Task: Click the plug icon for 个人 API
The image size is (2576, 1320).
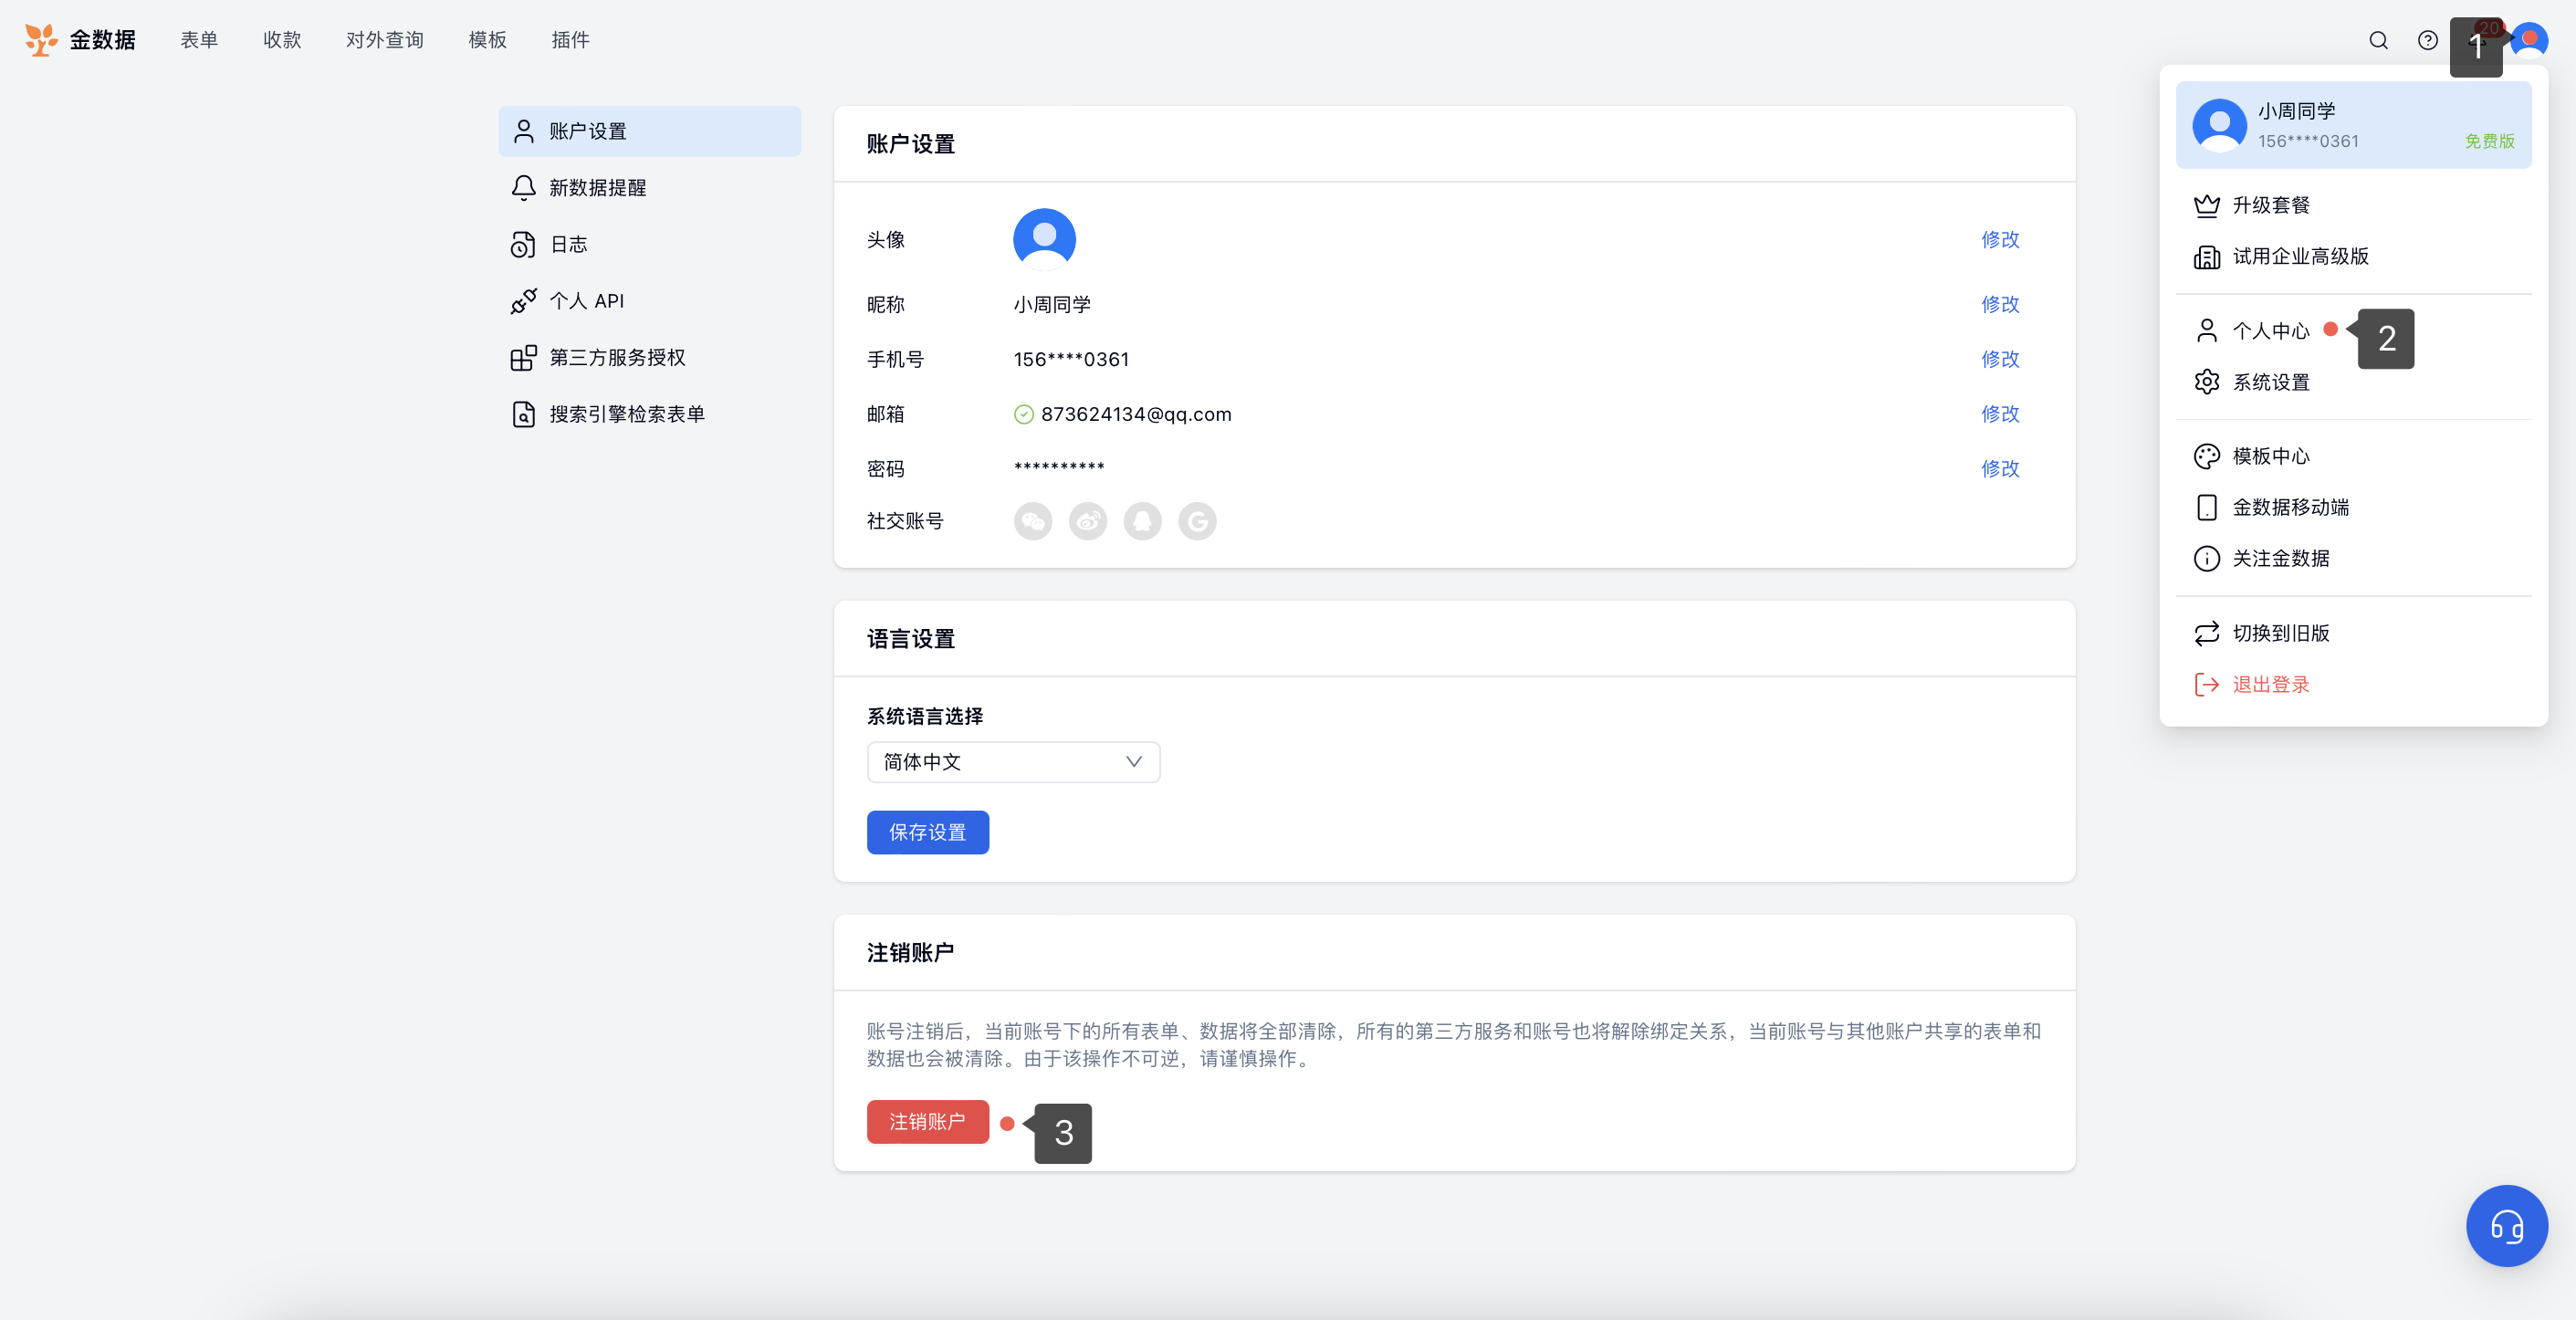Action: 523,301
